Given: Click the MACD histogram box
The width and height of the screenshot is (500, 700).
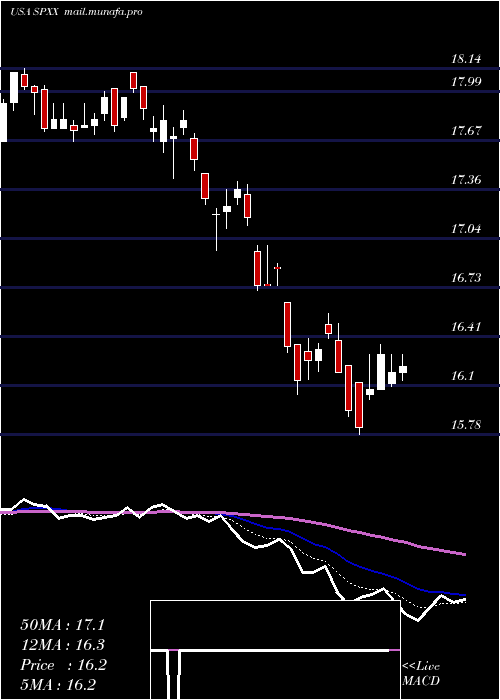Looking at the screenshot, I should pos(275,650).
